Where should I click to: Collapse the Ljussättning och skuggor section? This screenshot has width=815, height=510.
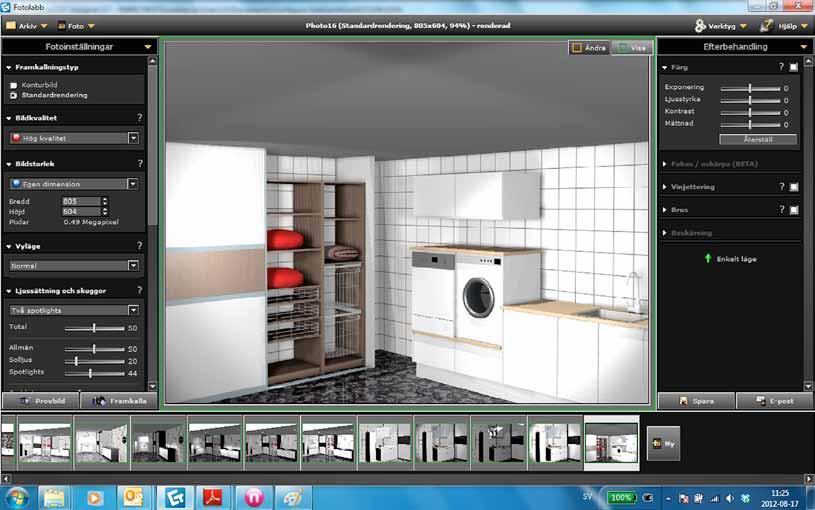[x=9, y=291]
